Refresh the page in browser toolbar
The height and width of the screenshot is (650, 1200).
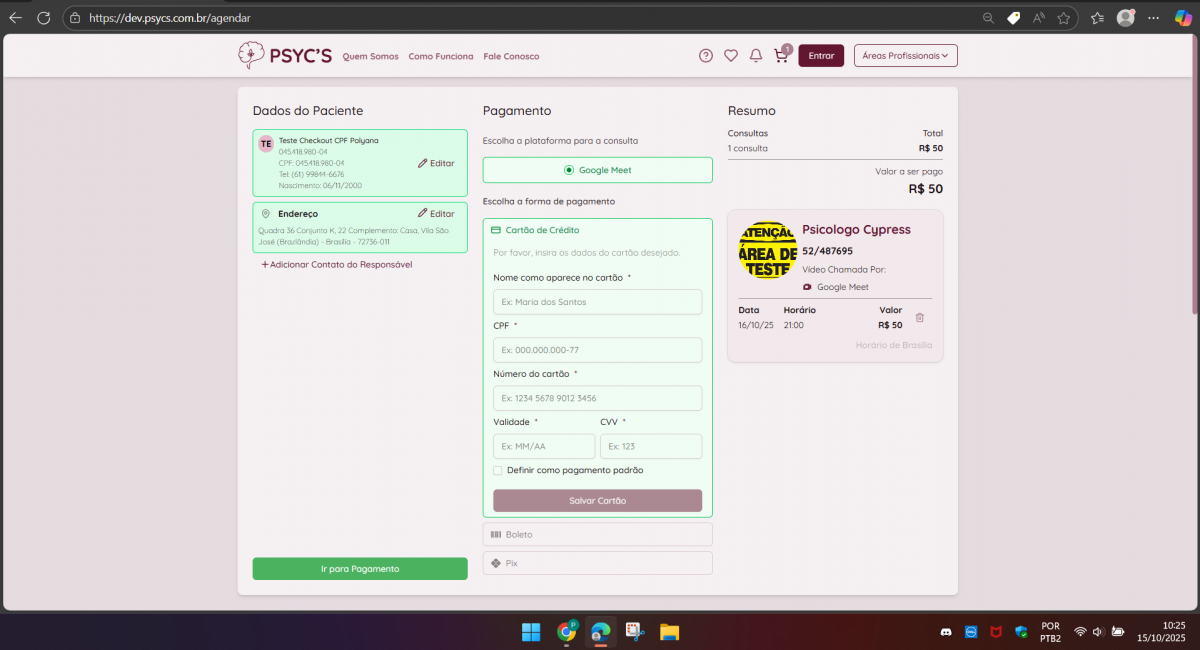click(43, 18)
